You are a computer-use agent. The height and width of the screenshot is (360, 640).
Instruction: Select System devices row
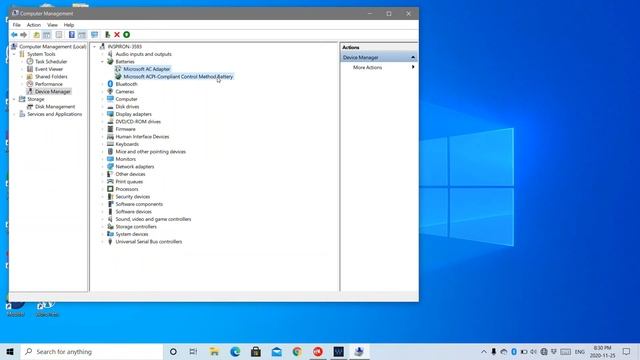click(x=132, y=234)
